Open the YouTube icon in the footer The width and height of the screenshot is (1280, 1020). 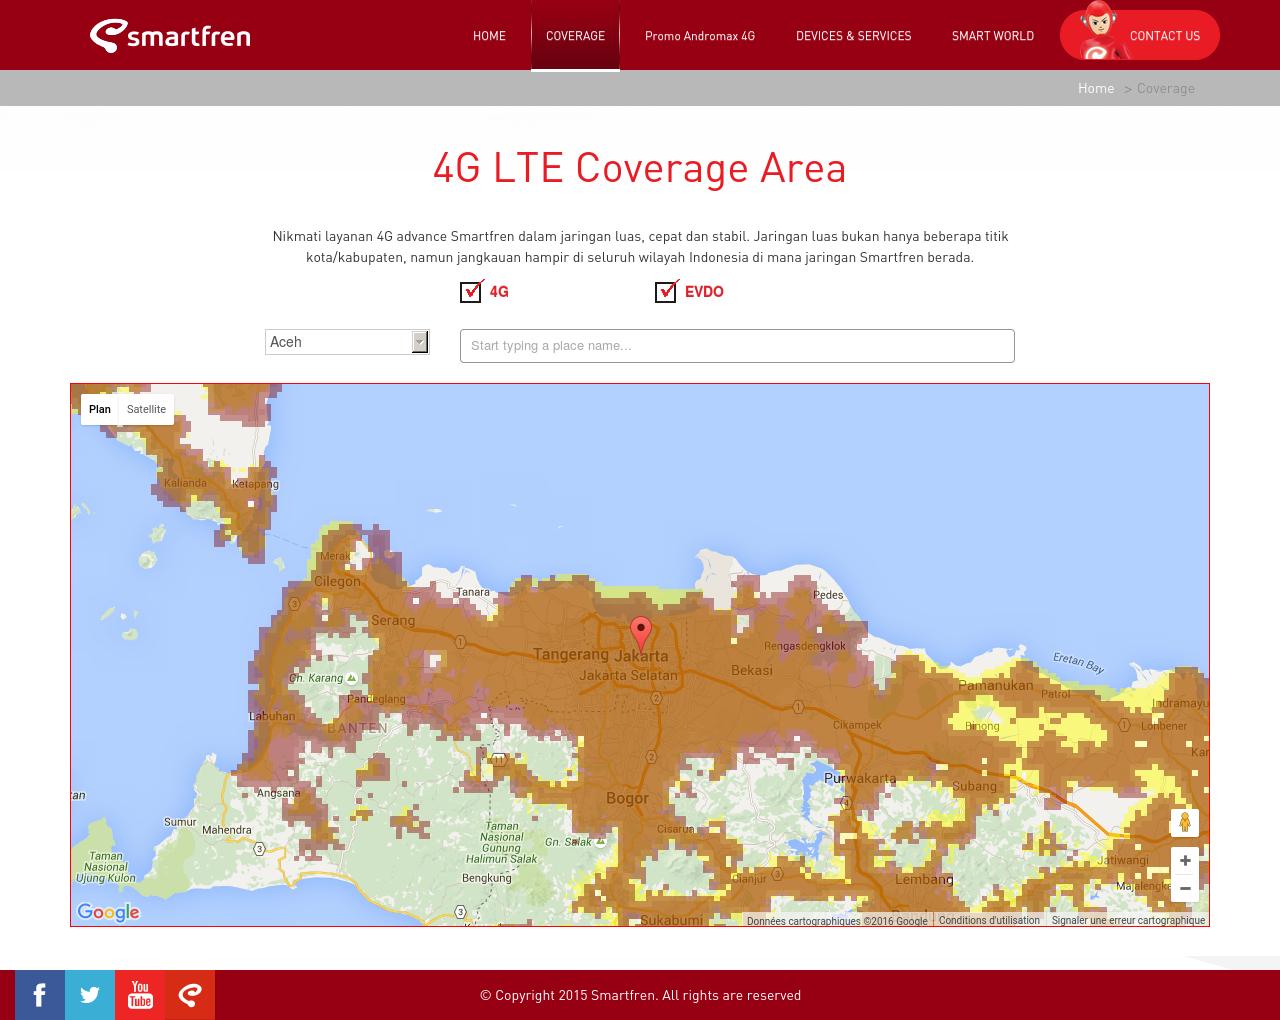click(140, 995)
